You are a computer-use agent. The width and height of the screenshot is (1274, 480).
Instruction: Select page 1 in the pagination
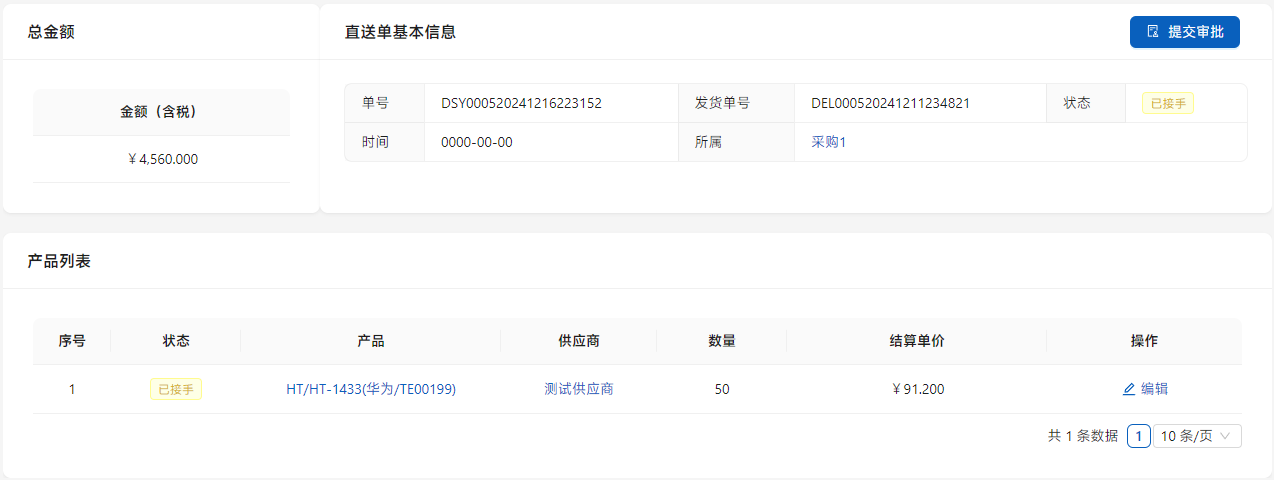click(1138, 436)
